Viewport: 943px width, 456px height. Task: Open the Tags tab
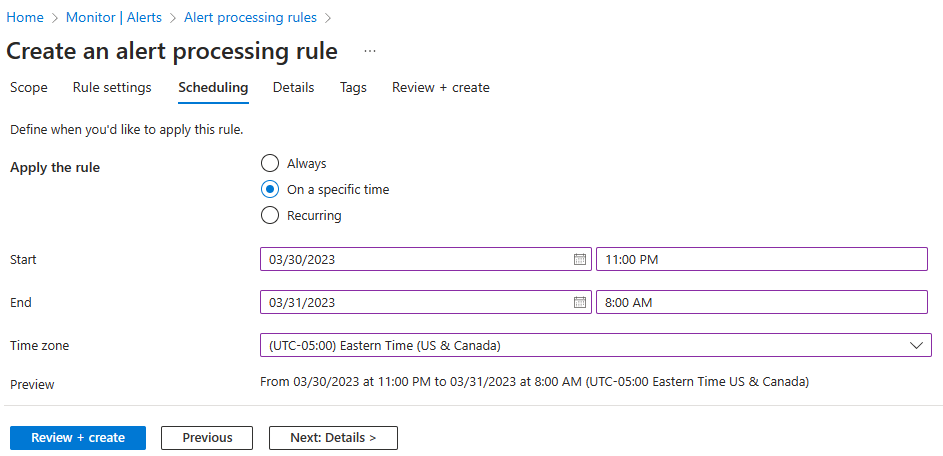click(x=353, y=87)
